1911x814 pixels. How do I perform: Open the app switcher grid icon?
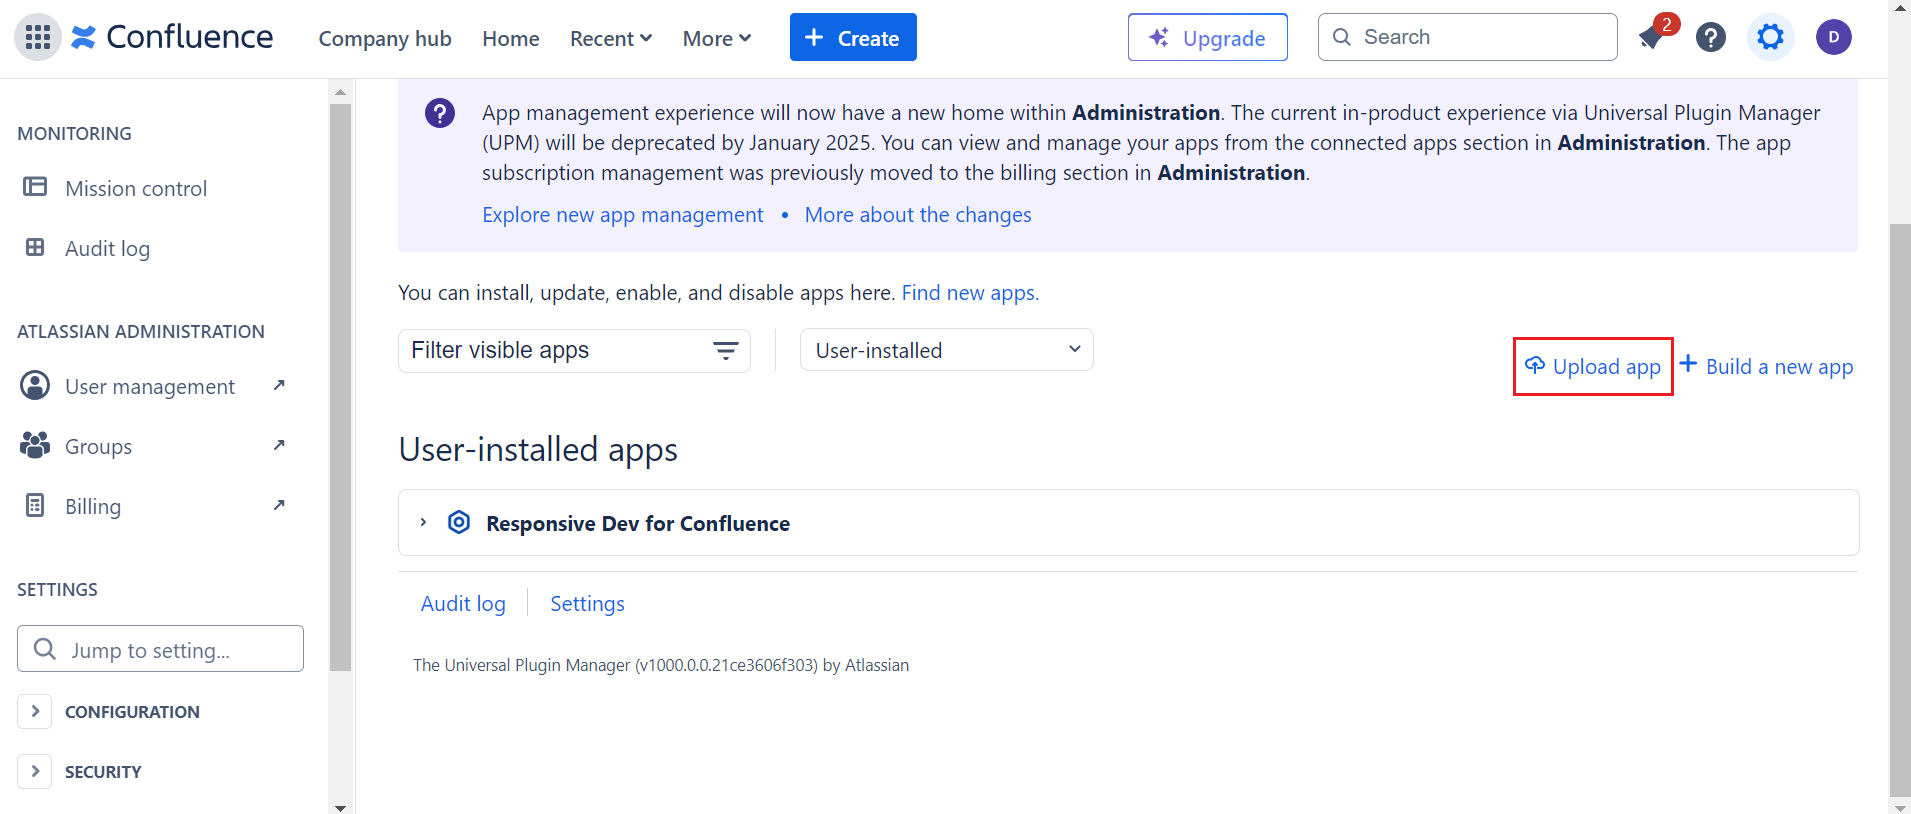(x=38, y=38)
